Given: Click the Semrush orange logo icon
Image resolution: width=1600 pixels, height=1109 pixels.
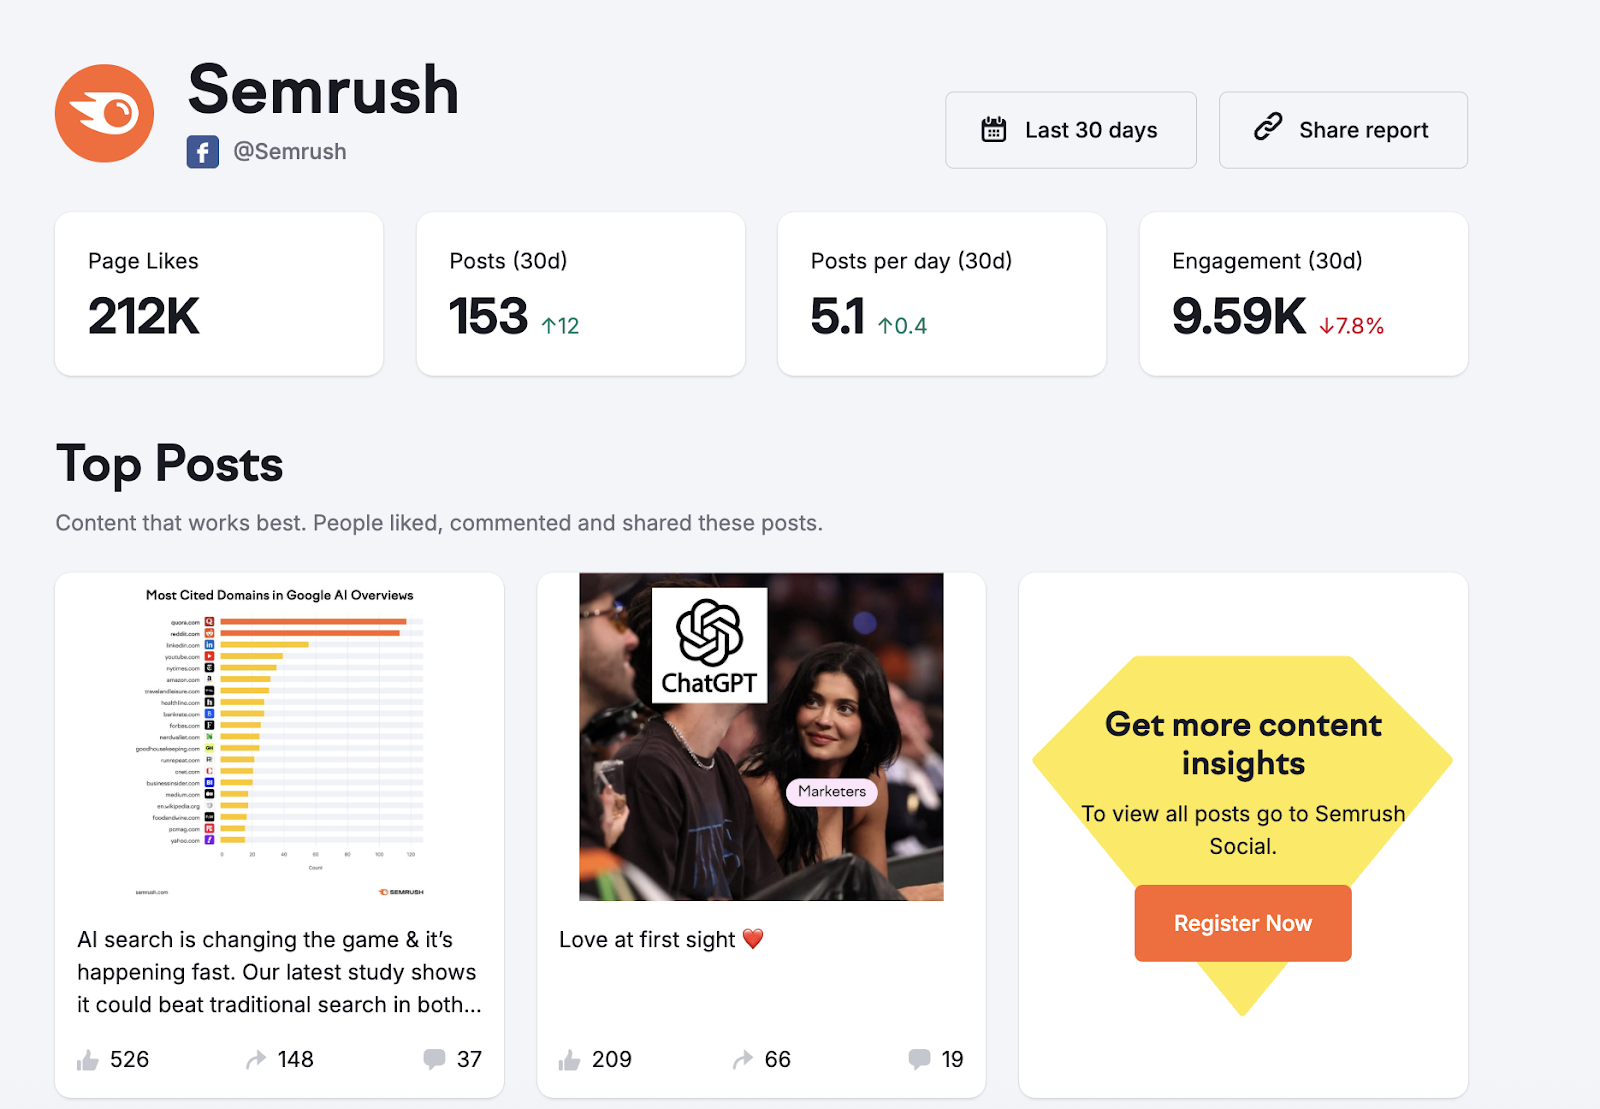Looking at the screenshot, I should click(104, 114).
